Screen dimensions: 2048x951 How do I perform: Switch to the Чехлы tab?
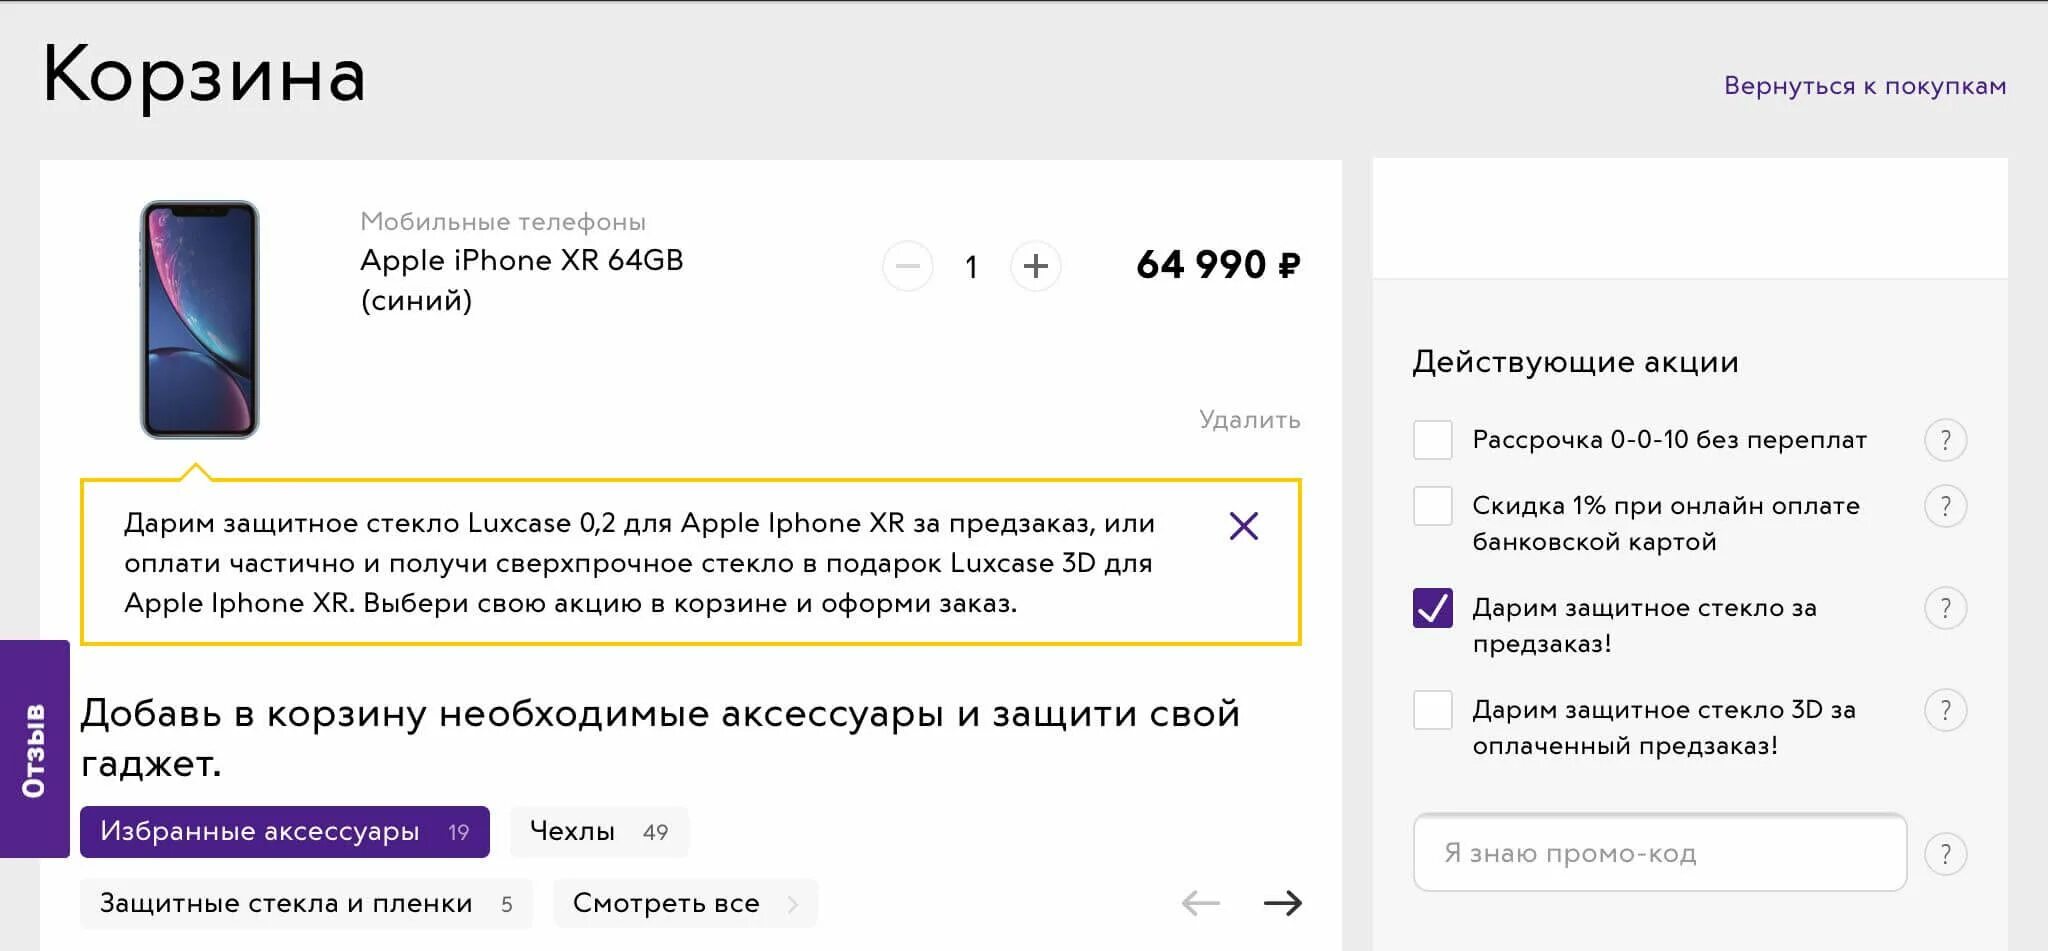pos(599,832)
